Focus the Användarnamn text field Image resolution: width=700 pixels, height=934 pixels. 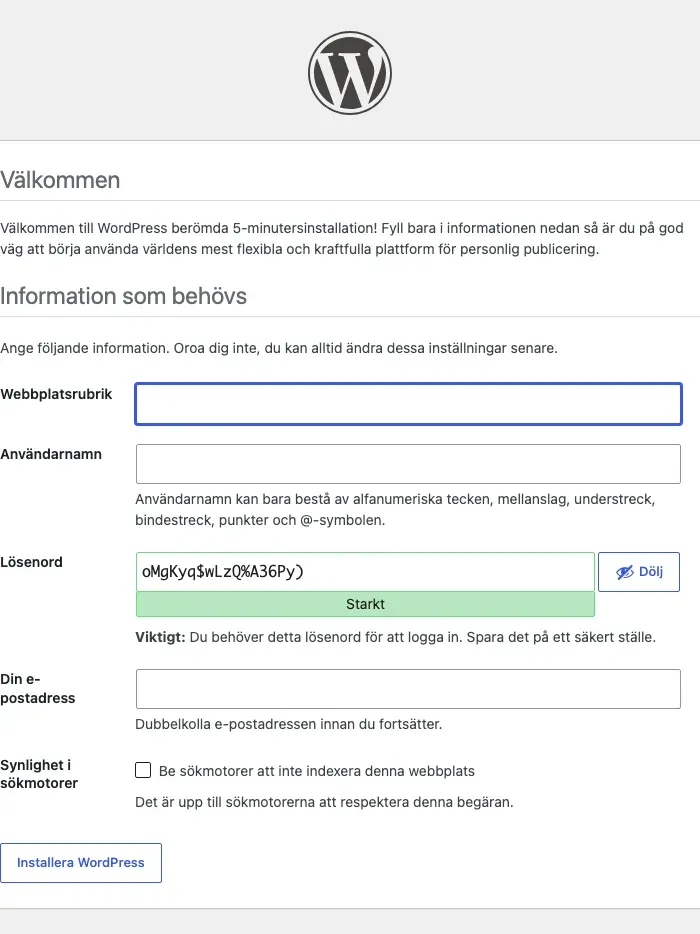(x=408, y=464)
